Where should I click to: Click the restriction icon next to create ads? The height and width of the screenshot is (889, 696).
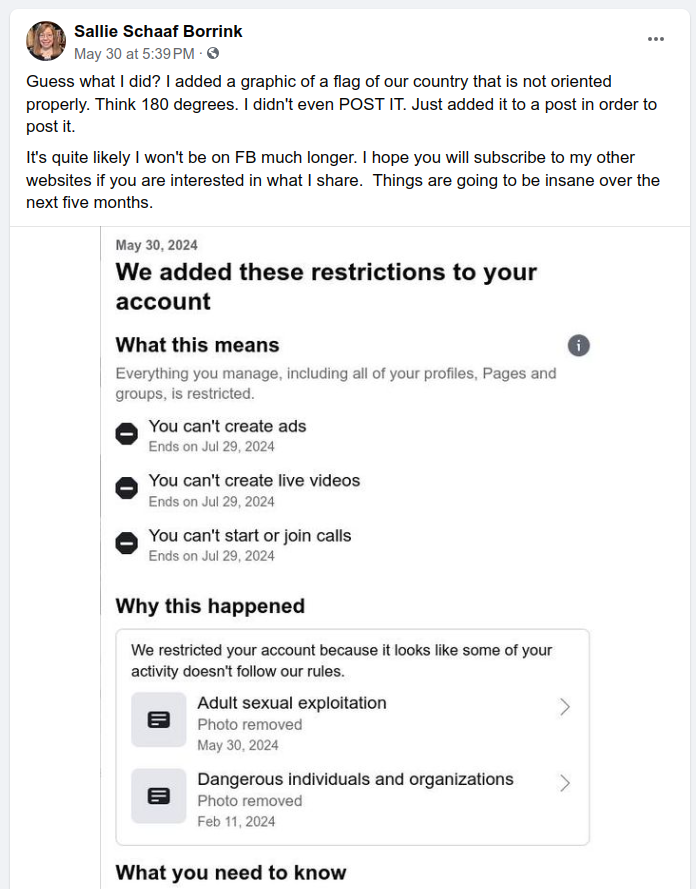click(126, 434)
